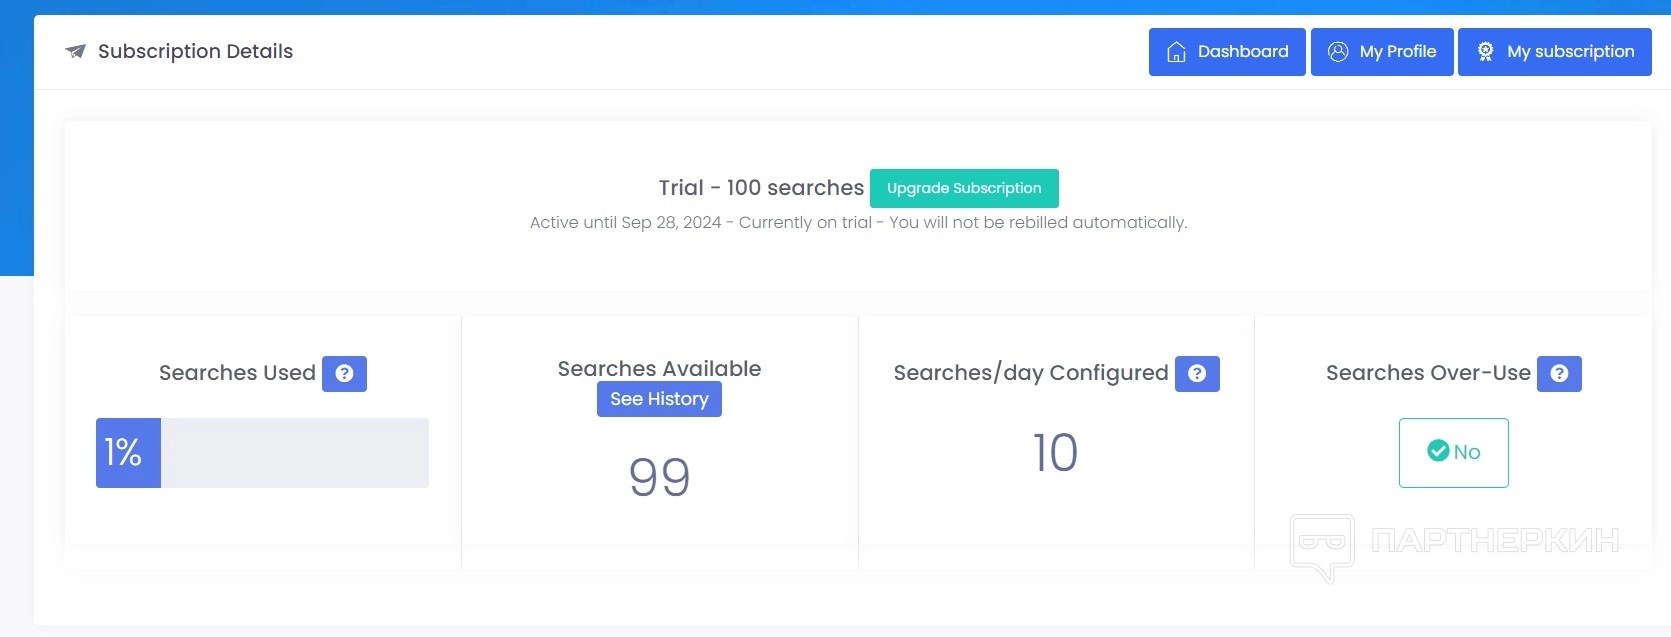Viewport: 1671px width, 637px height.
Task: Click the green checkmark icon beside No
Action: (x=1438, y=451)
